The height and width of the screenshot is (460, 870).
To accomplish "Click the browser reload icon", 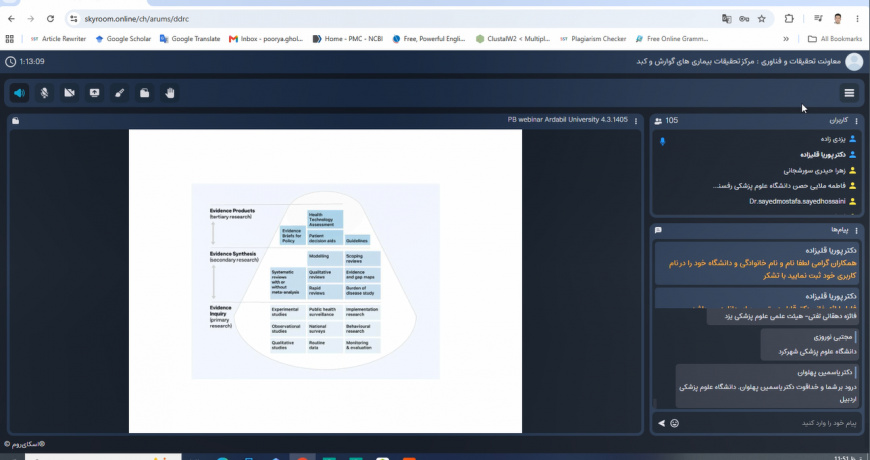I will (50, 19).
